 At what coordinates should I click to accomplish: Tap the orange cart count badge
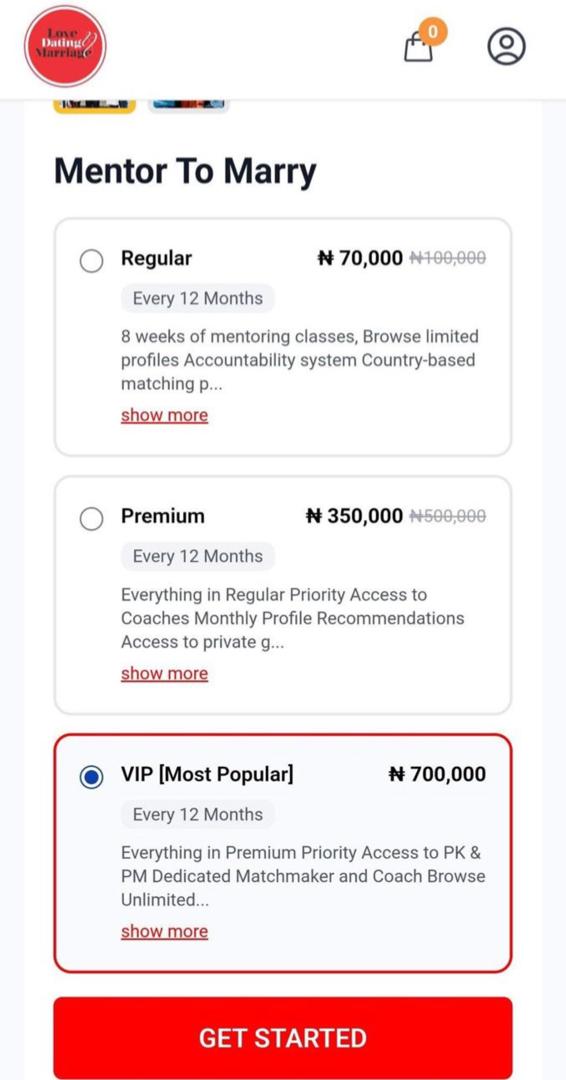pos(432,31)
